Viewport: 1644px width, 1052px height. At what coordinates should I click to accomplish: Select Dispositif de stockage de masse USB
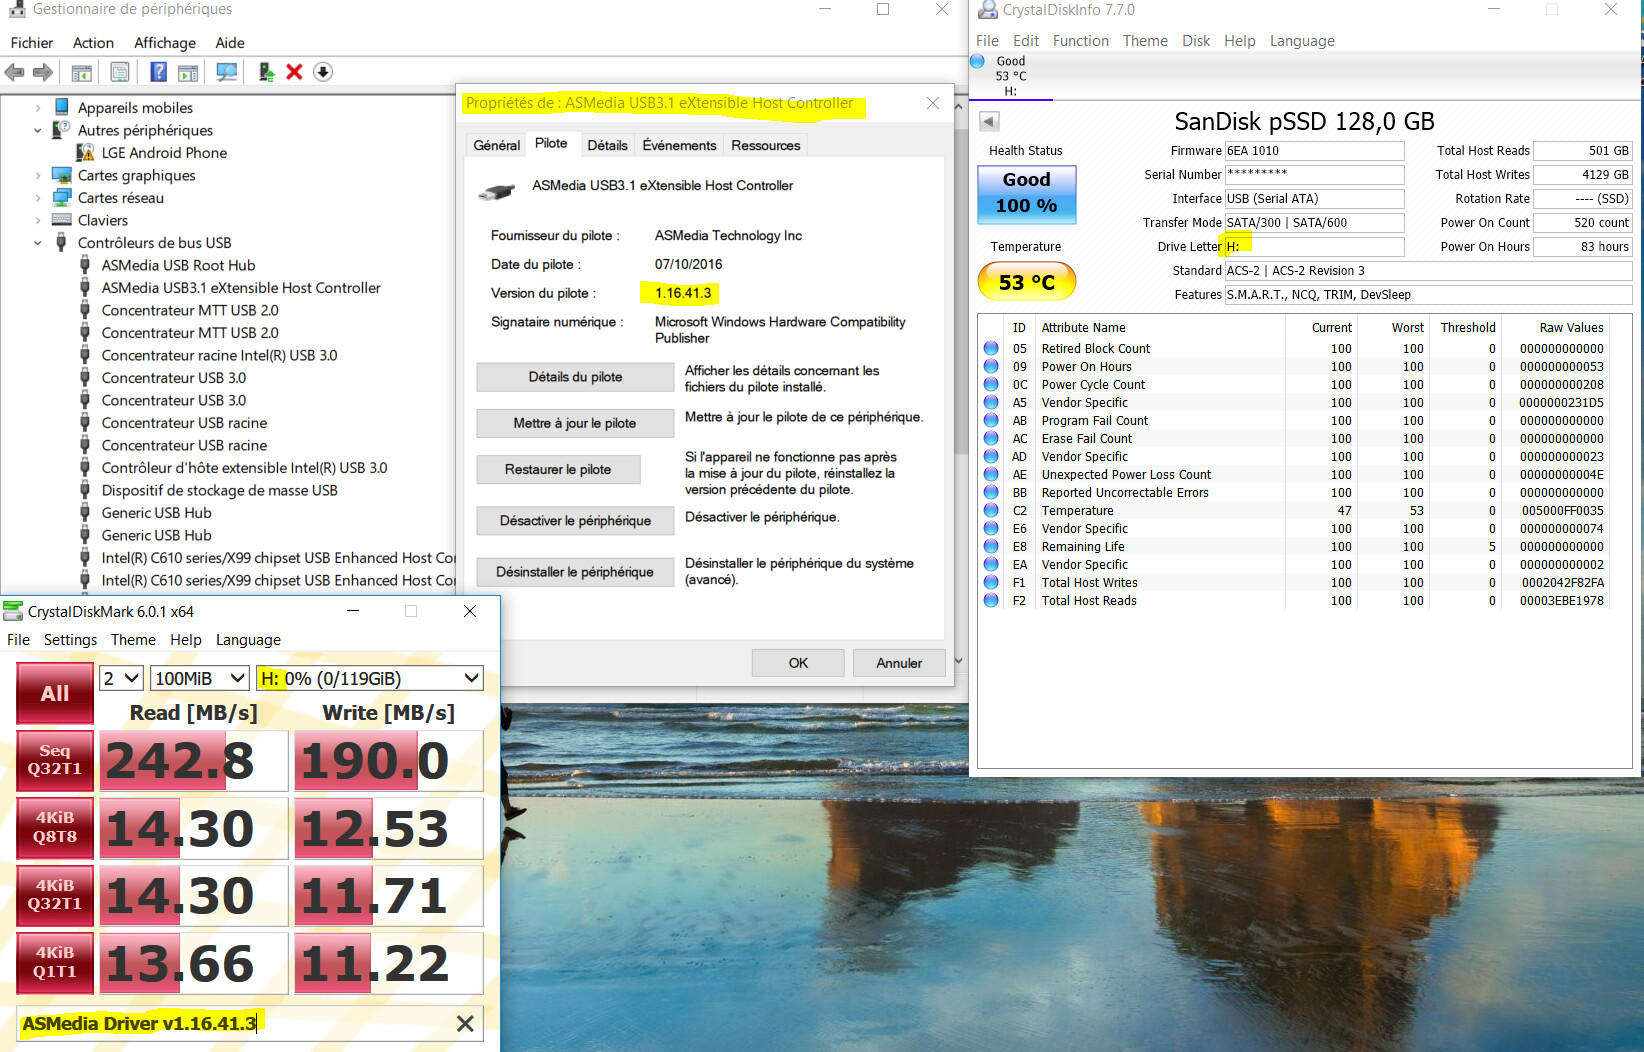(219, 491)
